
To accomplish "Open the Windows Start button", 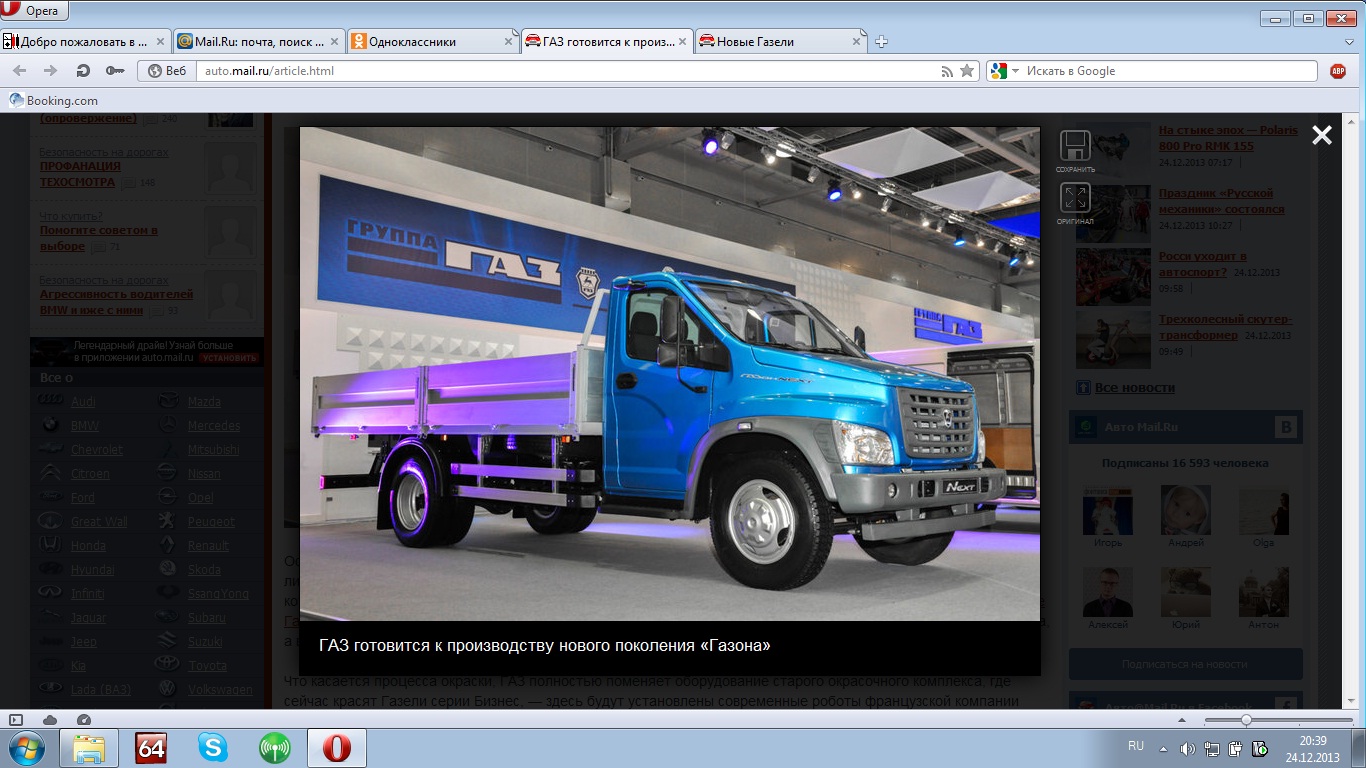I will click(x=25, y=748).
